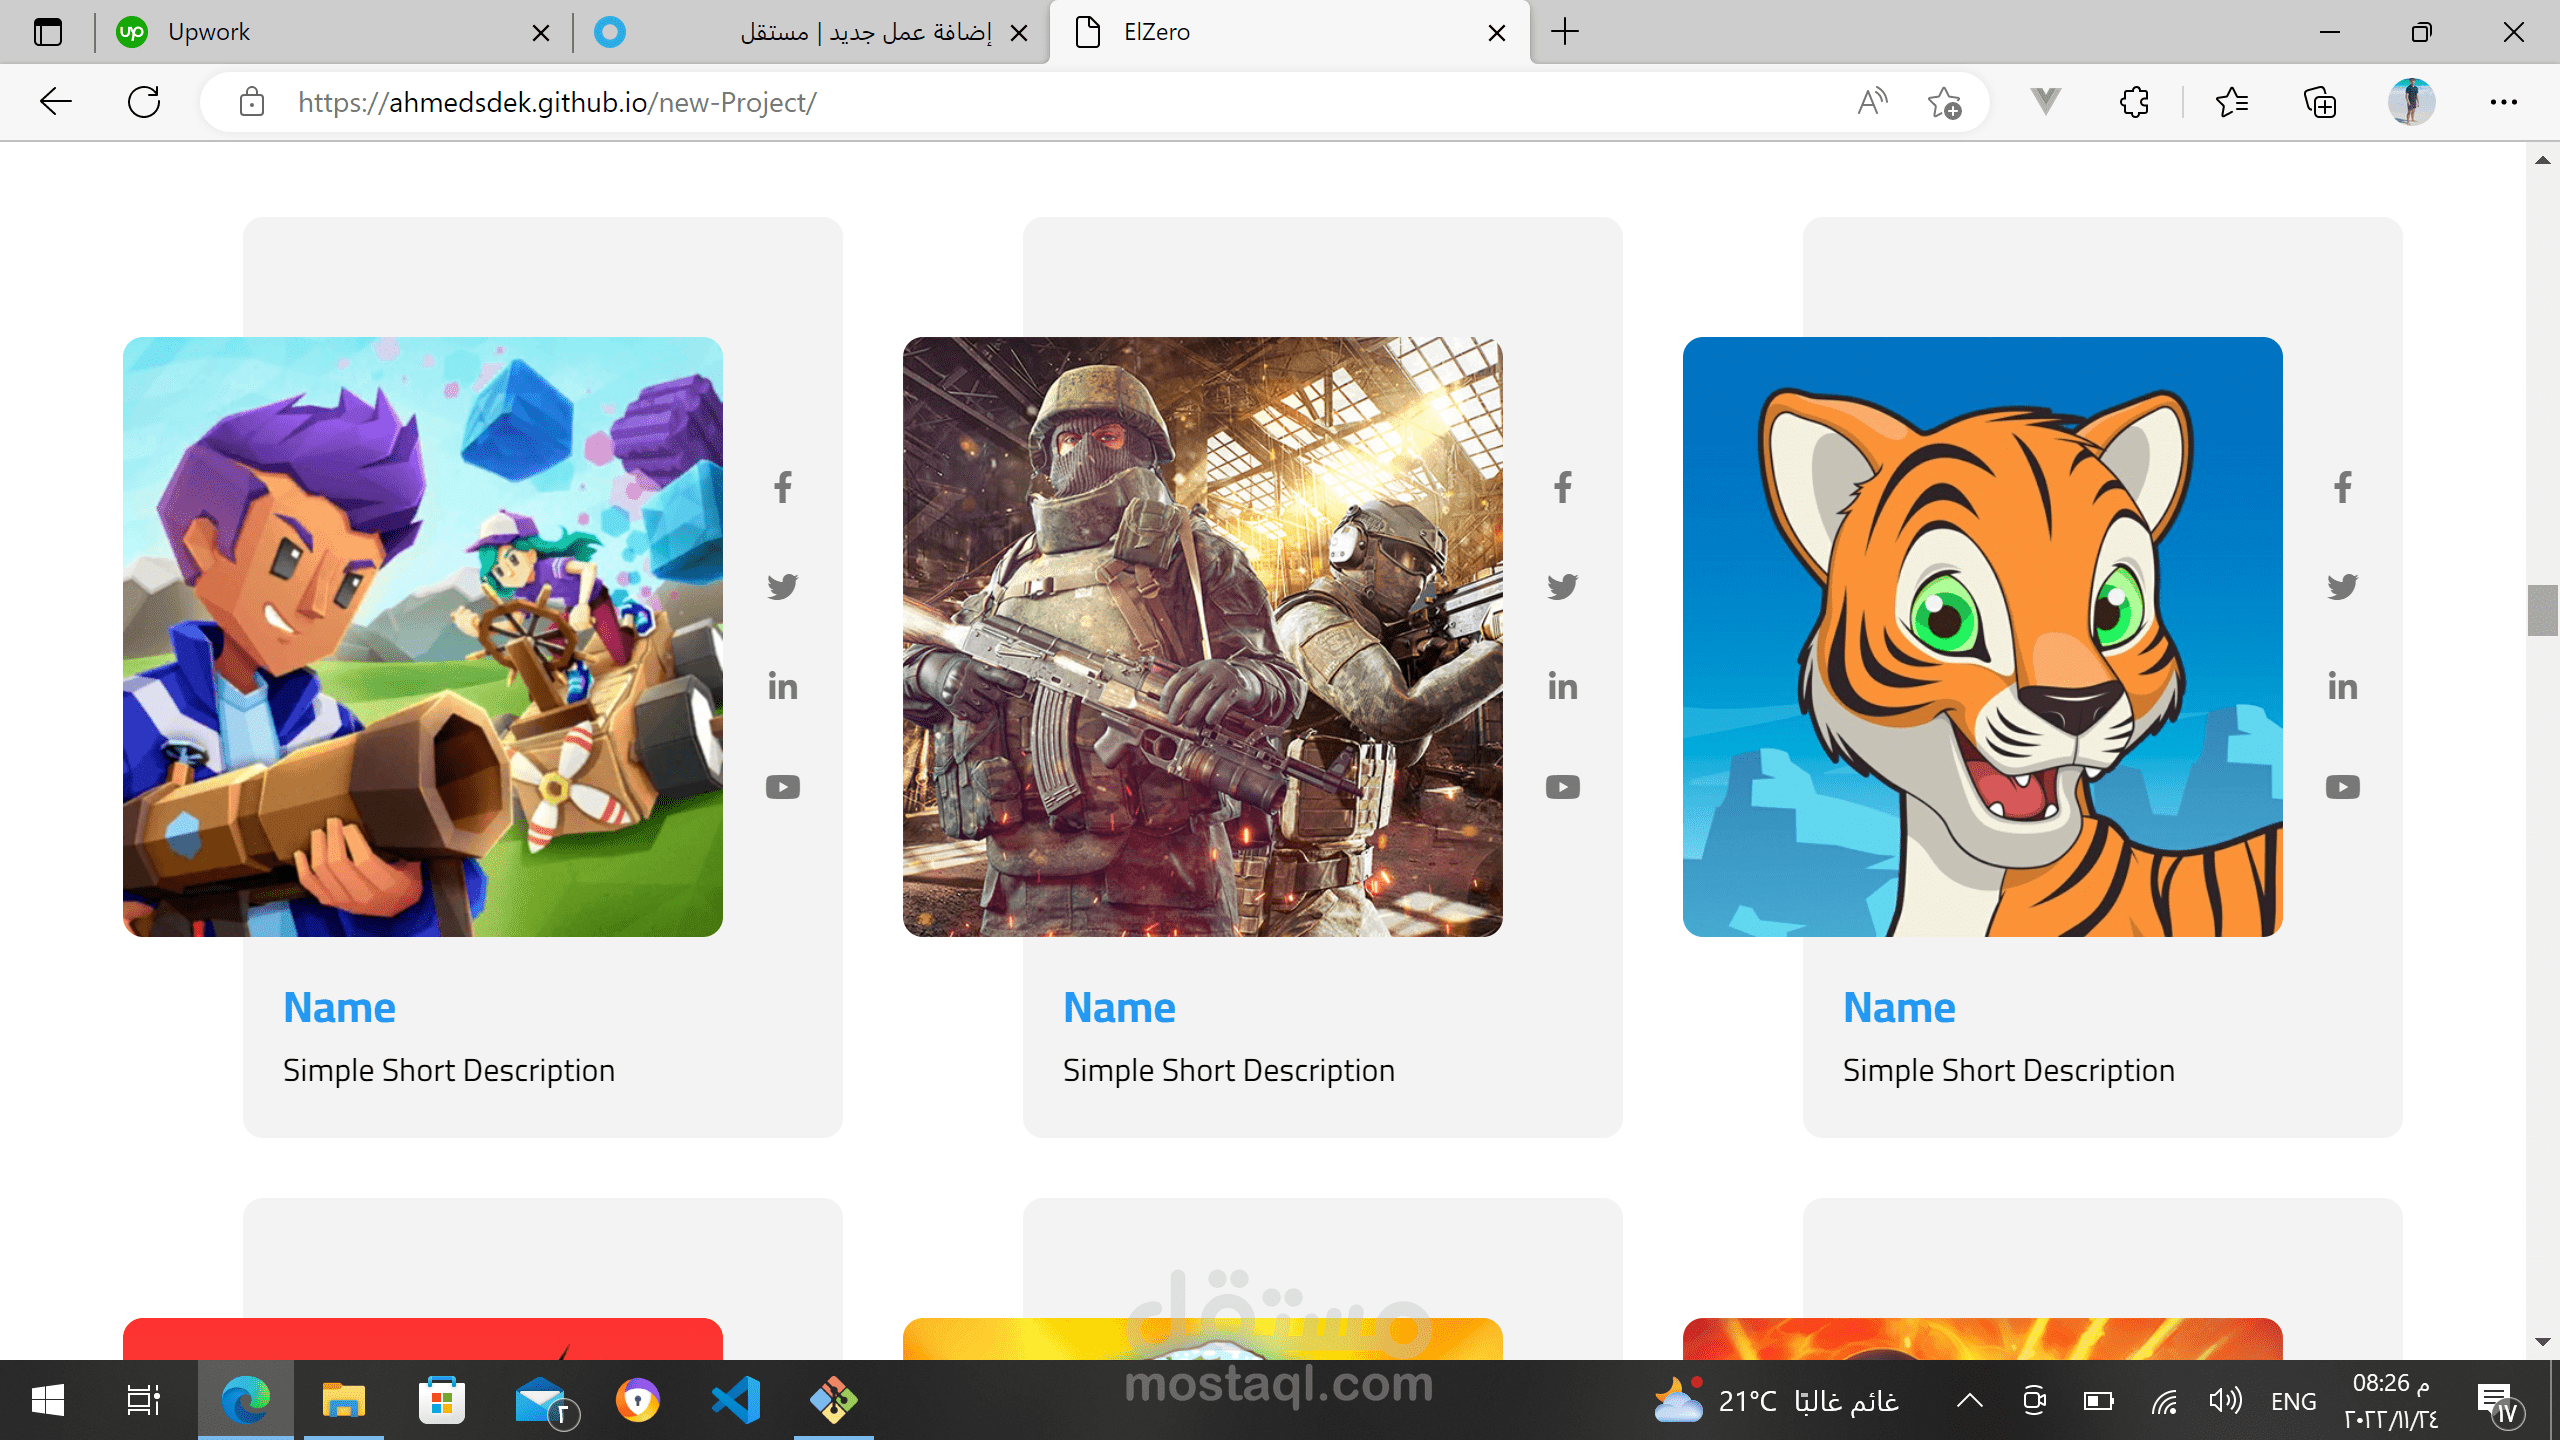Open the Collections icon in the toolbar
The width and height of the screenshot is (2560, 1440).
point(2320,102)
